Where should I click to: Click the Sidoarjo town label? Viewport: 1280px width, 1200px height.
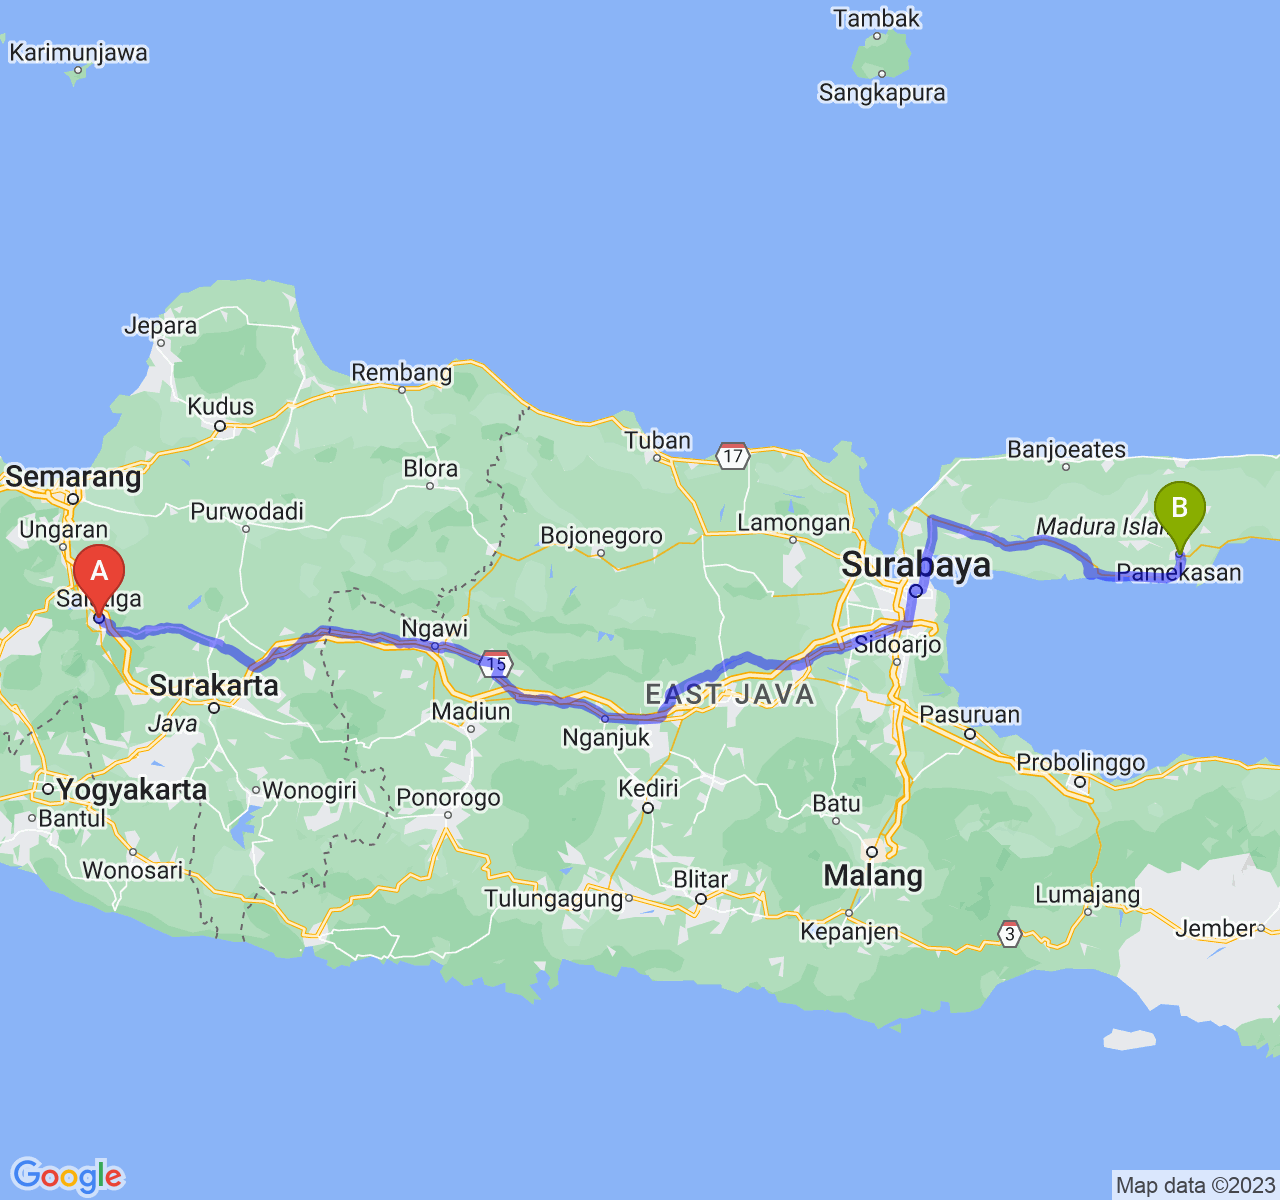[898, 644]
